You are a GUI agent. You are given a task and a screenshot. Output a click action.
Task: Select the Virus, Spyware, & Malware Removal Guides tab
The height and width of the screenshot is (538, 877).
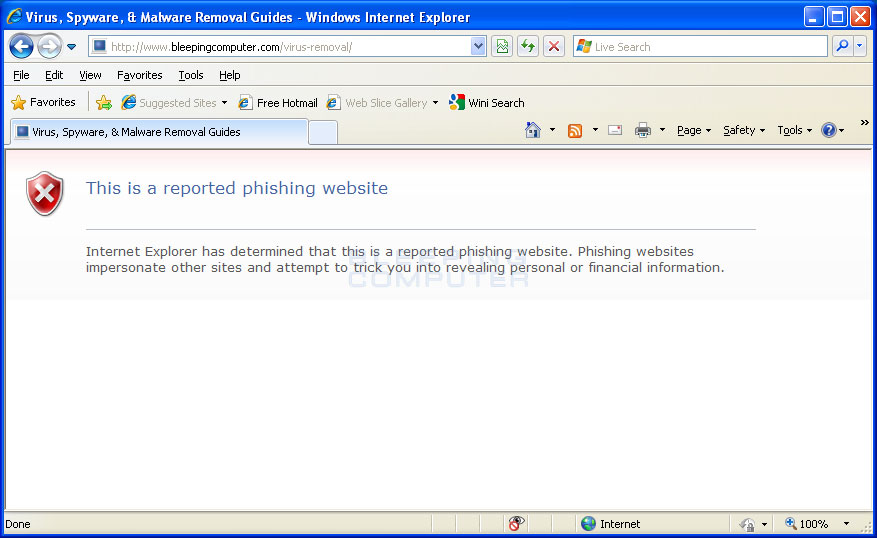159,132
